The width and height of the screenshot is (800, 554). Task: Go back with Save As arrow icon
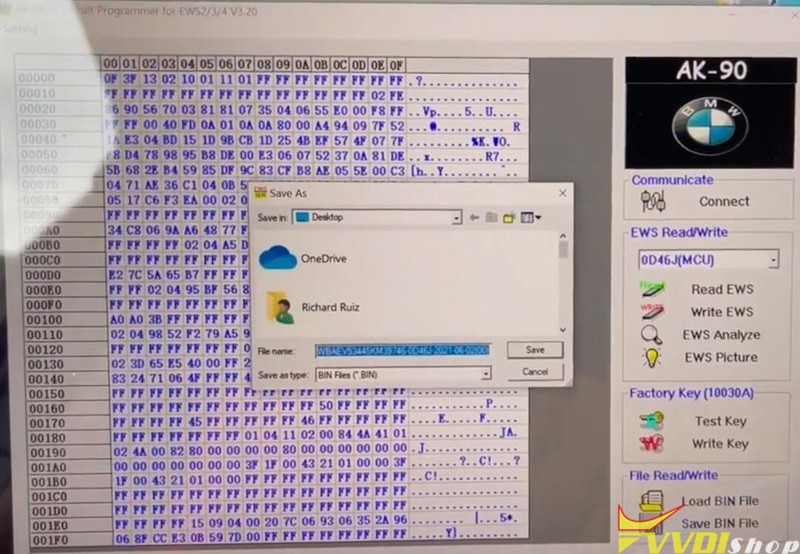tap(474, 218)
